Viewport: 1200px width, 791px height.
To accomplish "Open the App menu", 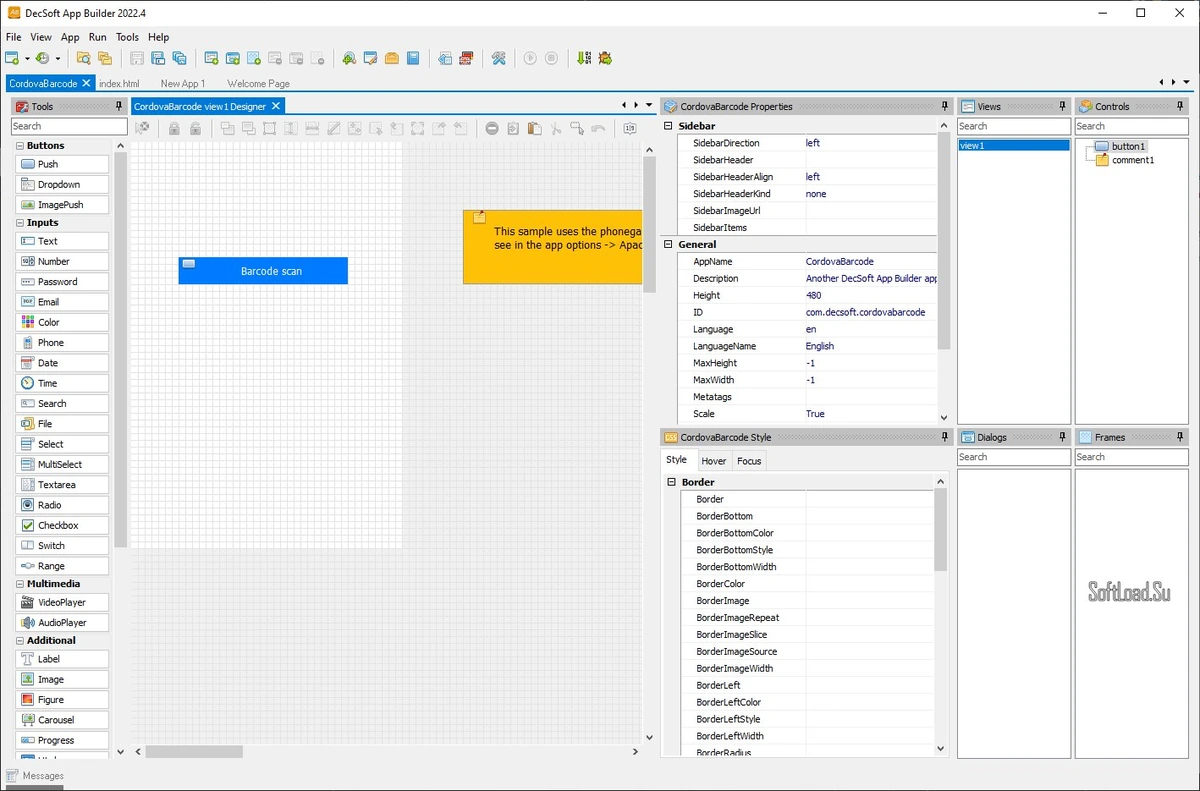I will tap(70, 37).
